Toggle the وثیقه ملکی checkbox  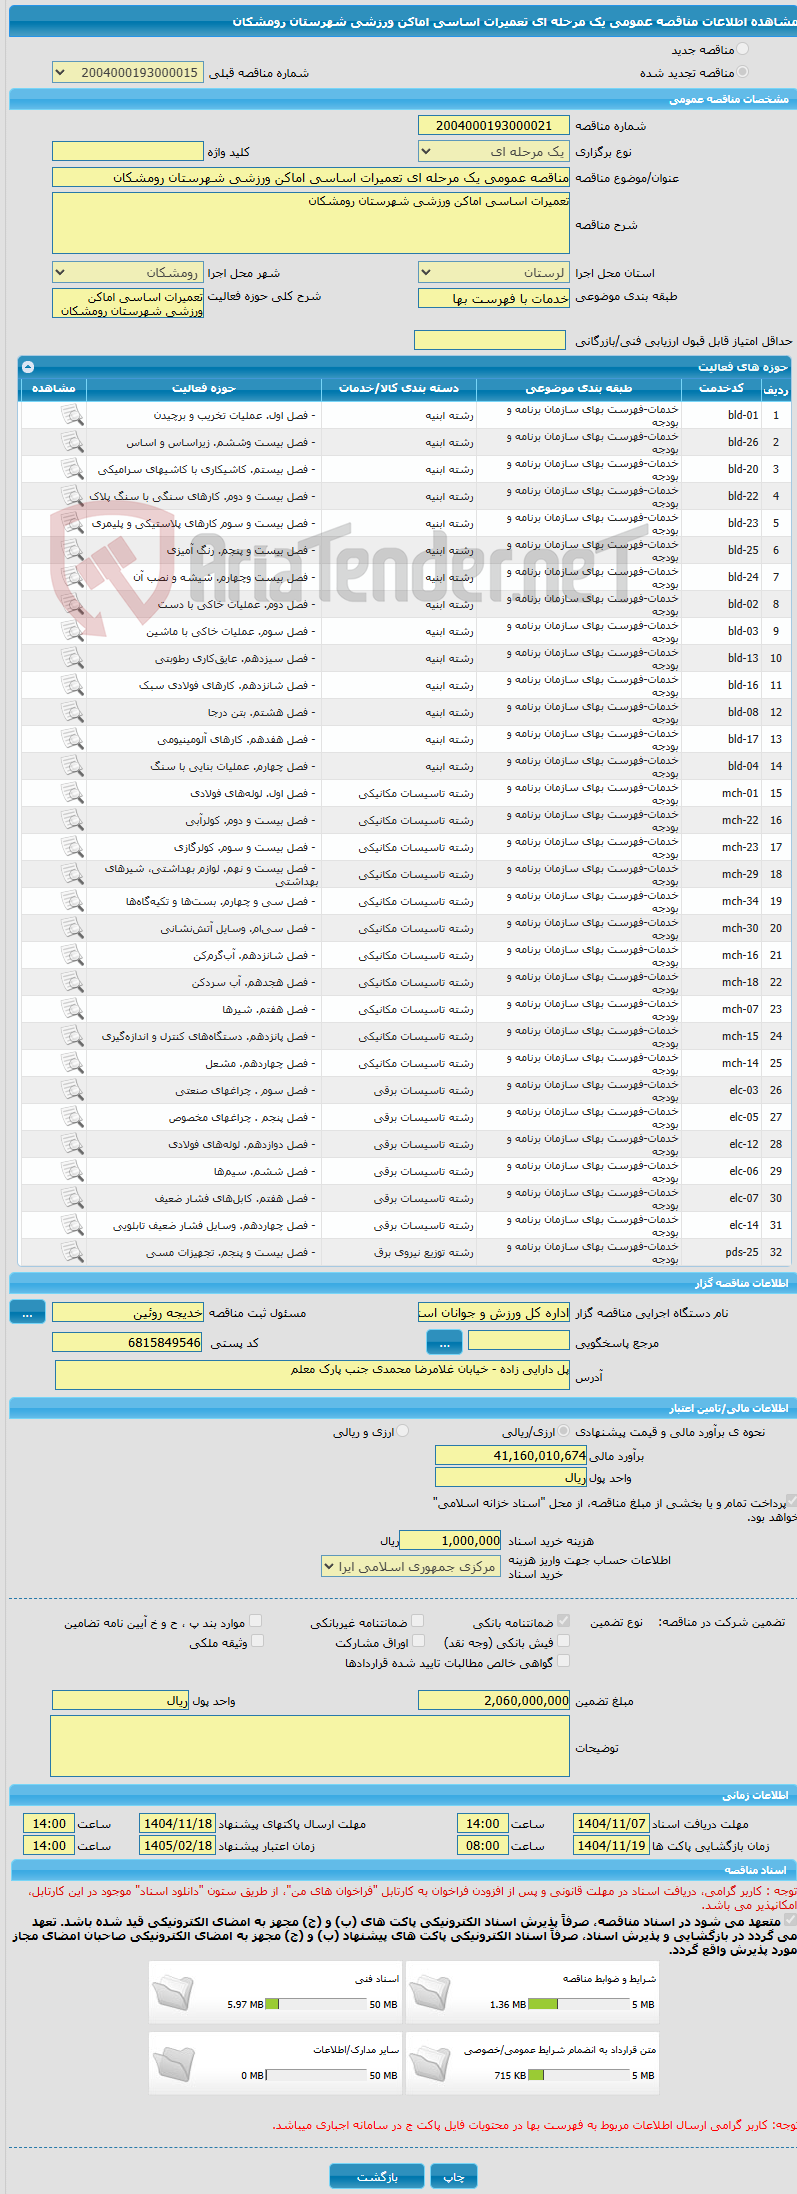click(258, 1641)
